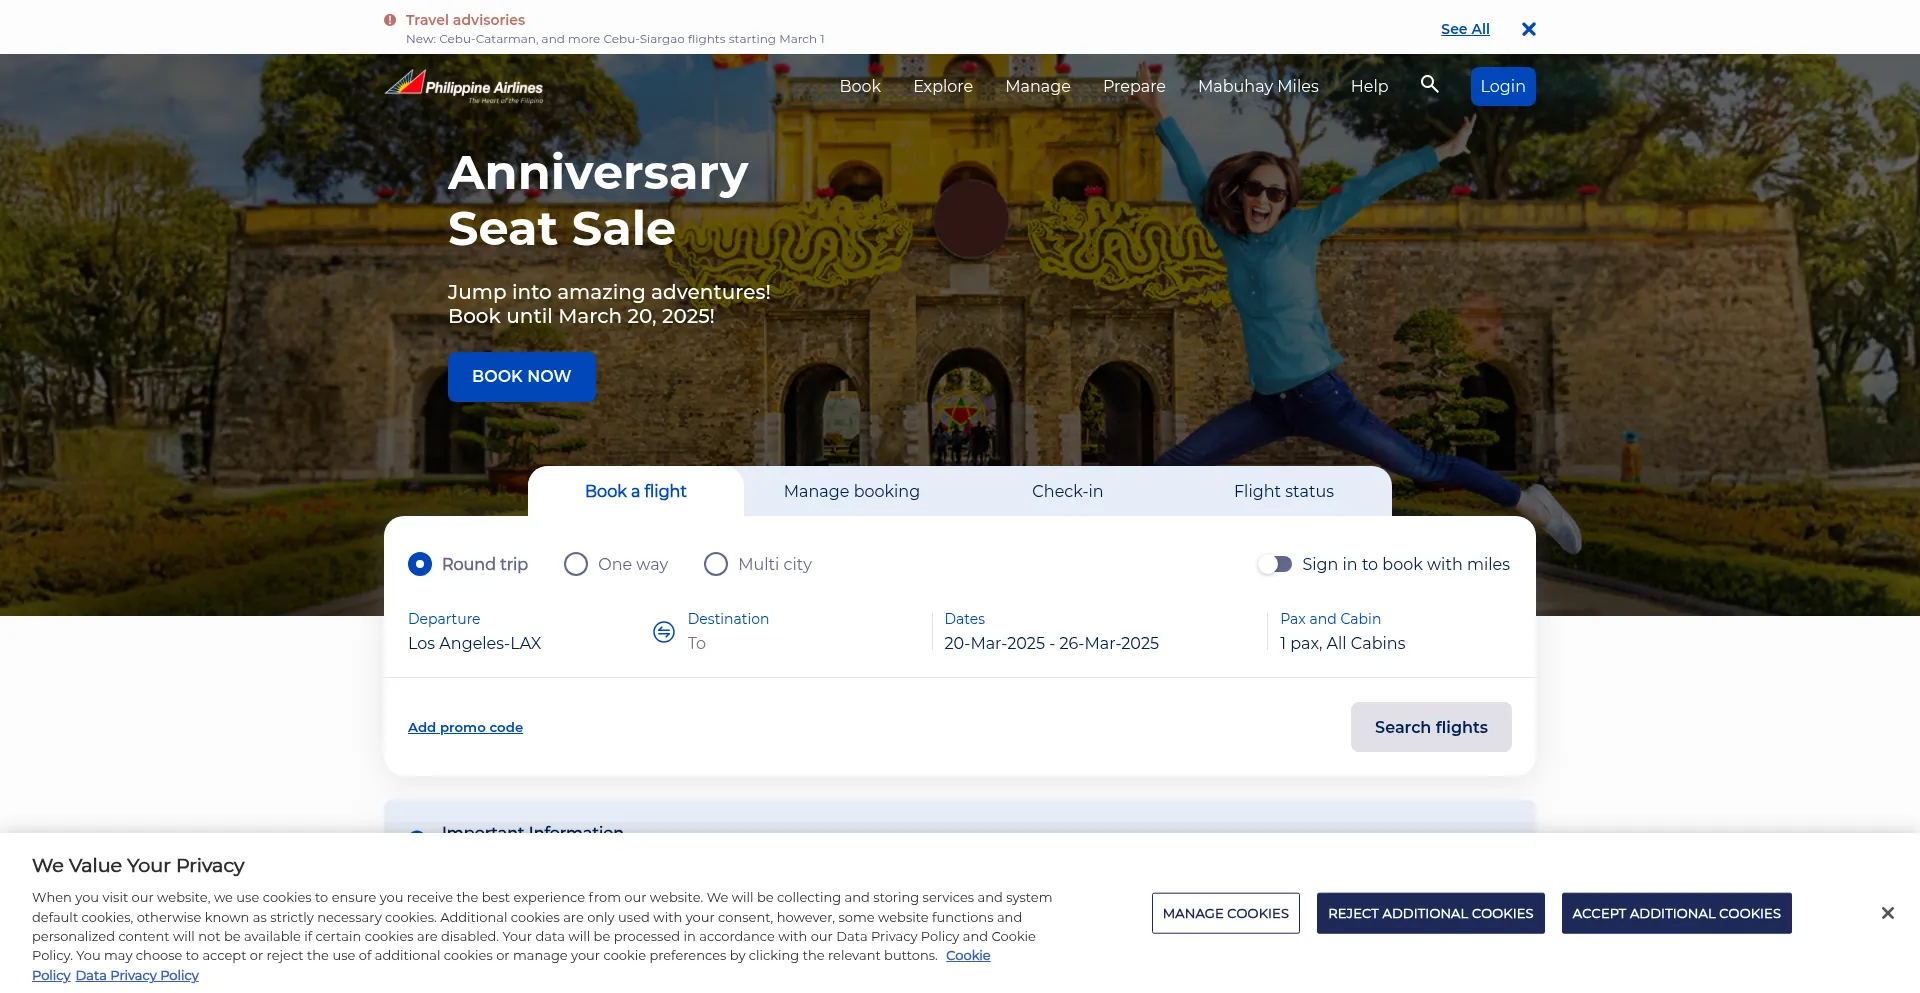Screen dimensions: 1920x993
Task: Open the search magnifier icon
Action: coord(1430,85)
